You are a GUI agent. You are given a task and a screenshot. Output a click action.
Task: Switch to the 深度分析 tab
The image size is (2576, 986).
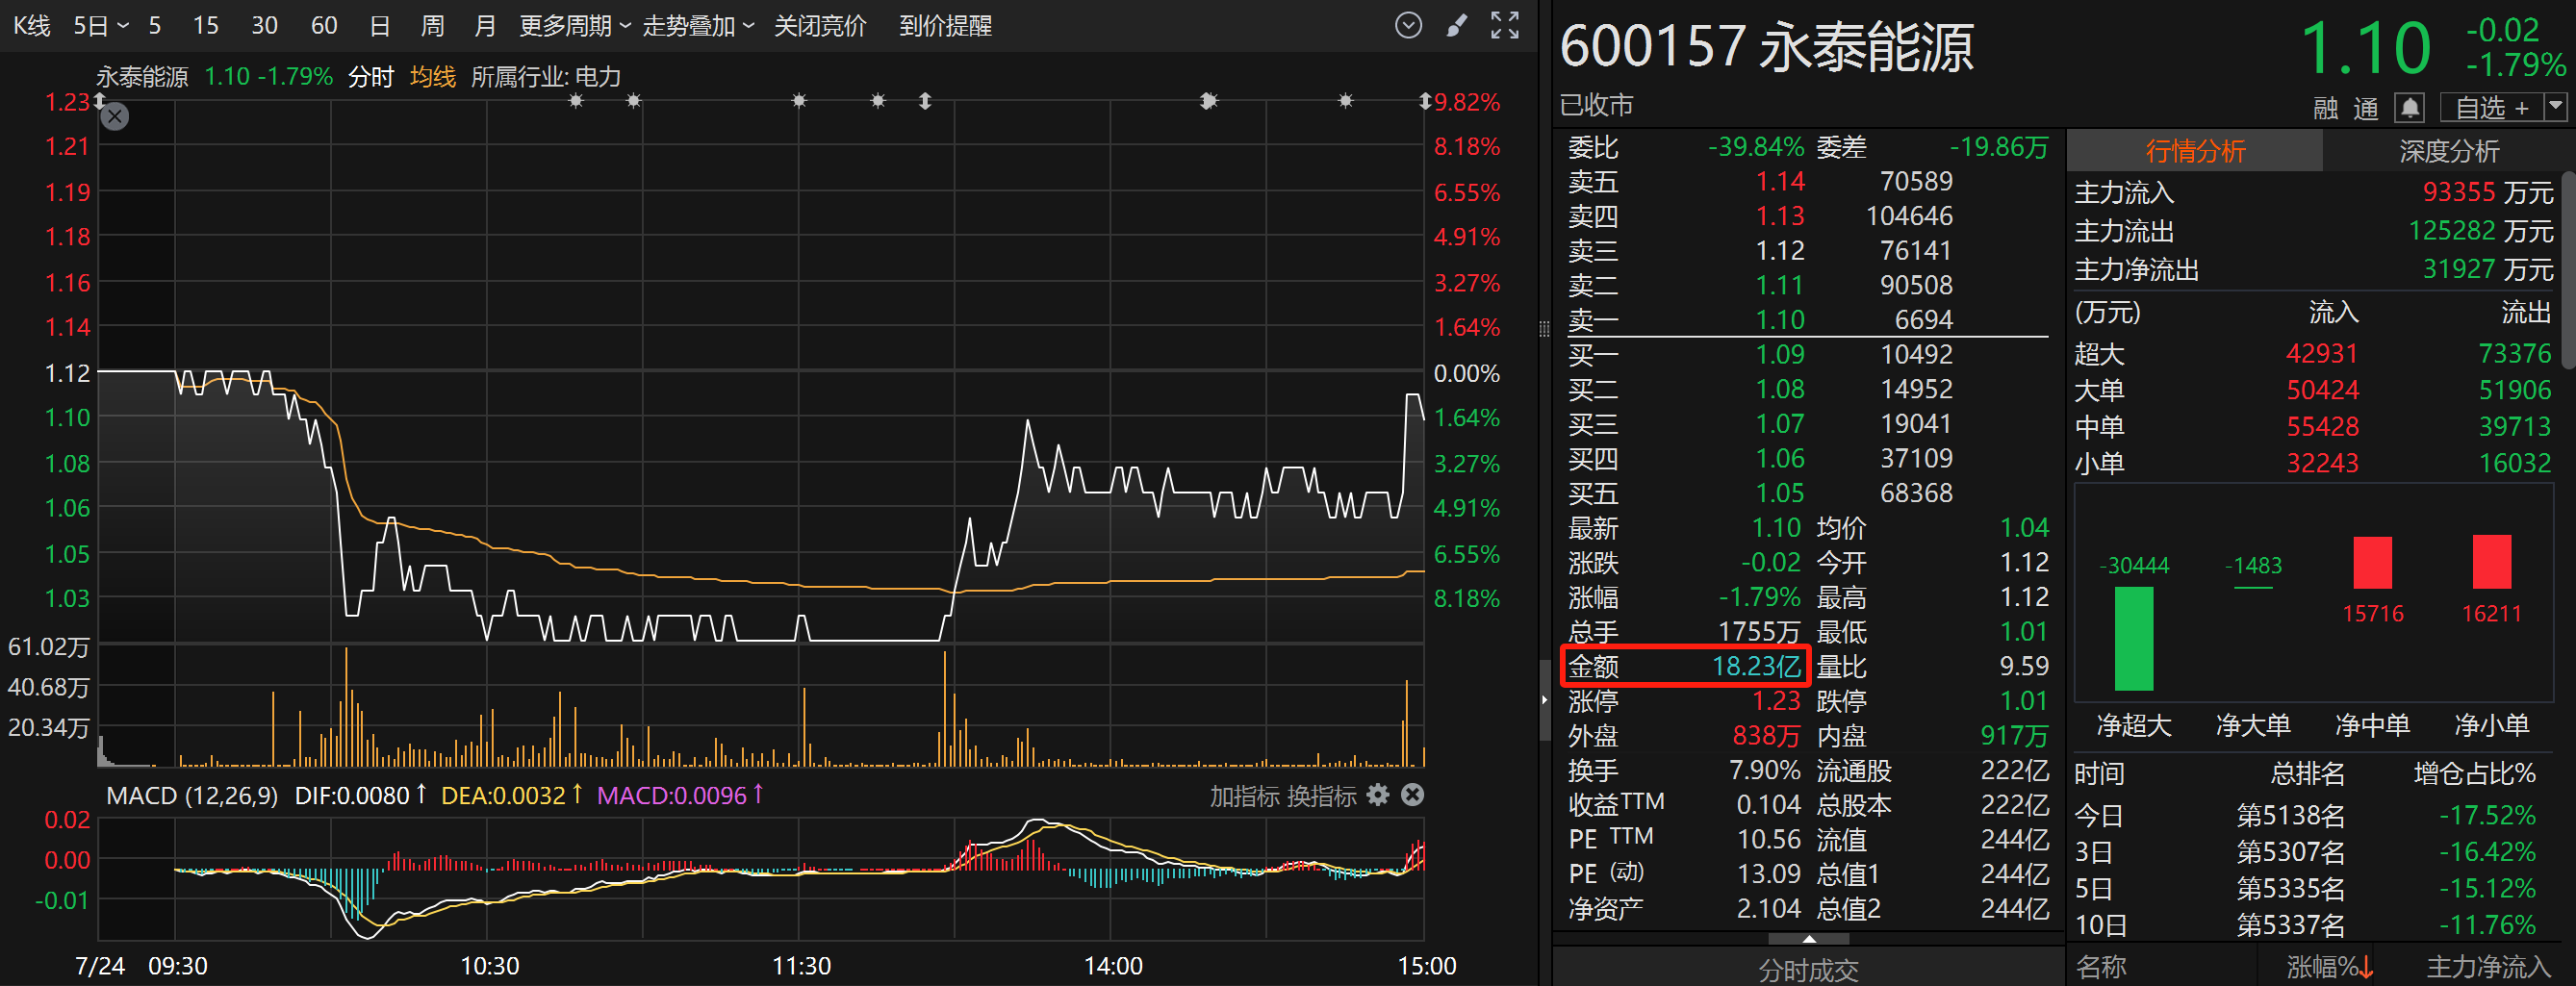point(2448,151)
